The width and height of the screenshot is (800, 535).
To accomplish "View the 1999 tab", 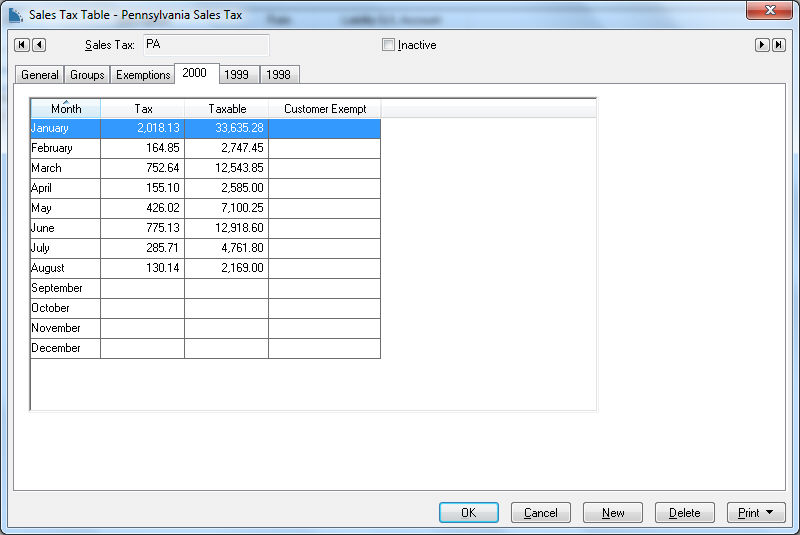I will (237, 75).
